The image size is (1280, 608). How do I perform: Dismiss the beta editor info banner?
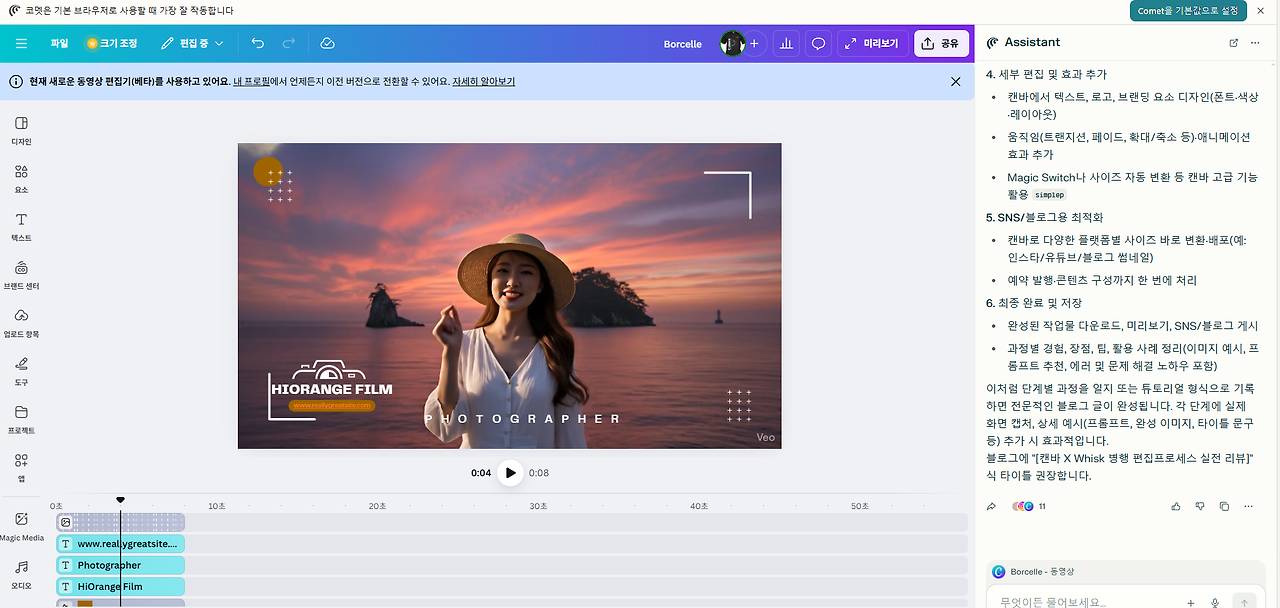pos(955,81)
